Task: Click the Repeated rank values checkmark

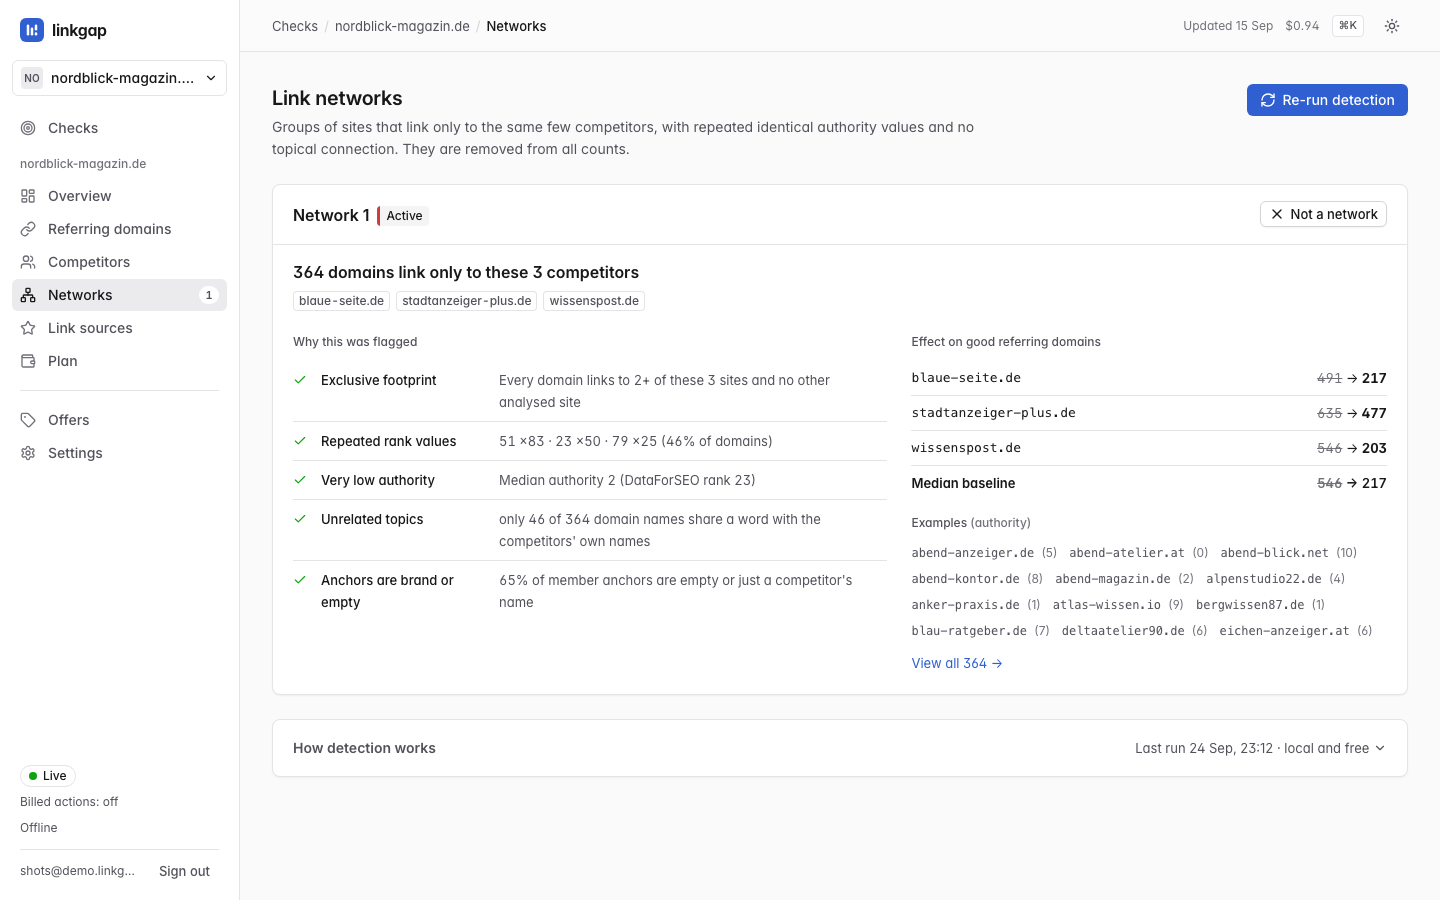Action: (300, 441)
